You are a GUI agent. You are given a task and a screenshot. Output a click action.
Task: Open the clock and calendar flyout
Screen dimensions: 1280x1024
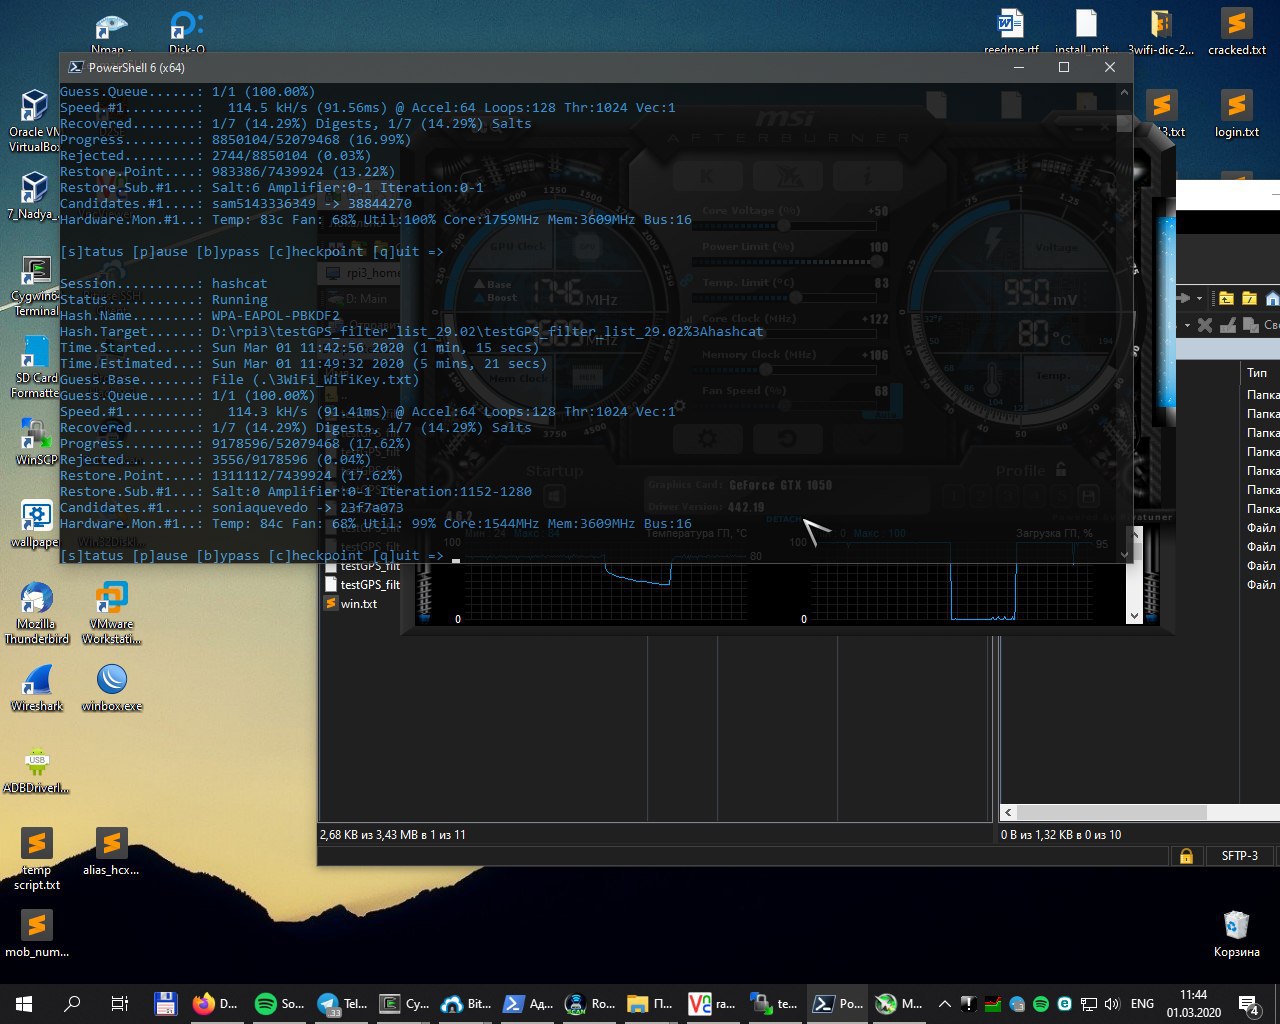click(1193, 1004)
